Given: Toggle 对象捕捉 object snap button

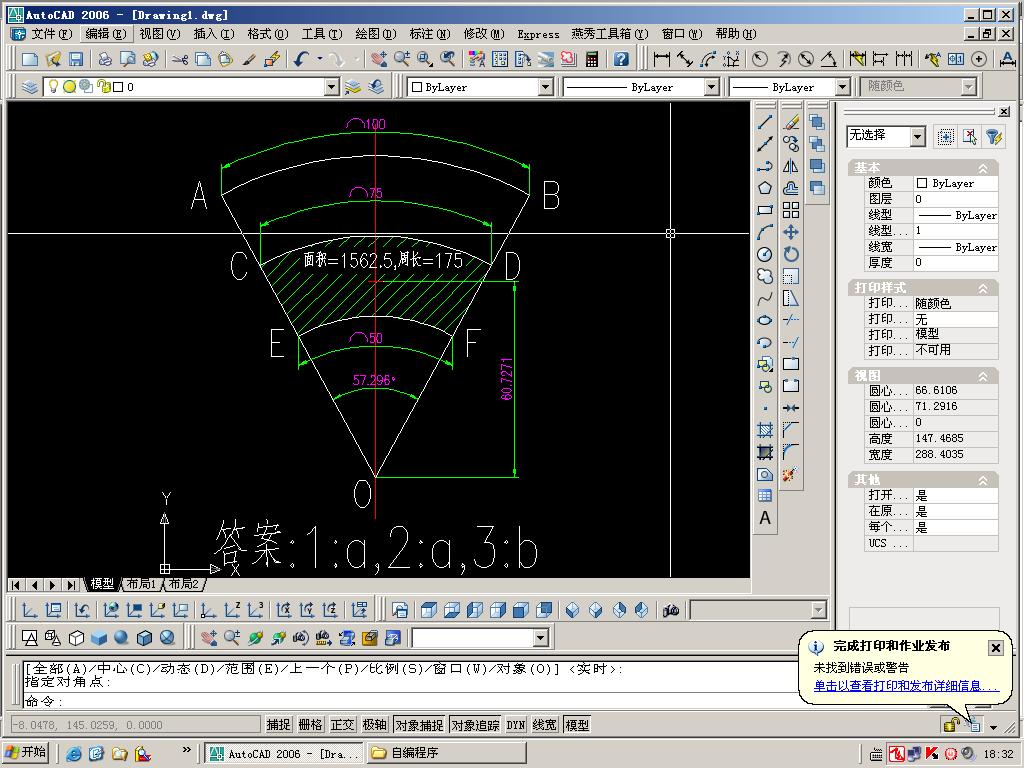Looking at the screenshot, I should pyautogui.click(x=419, y=725).
